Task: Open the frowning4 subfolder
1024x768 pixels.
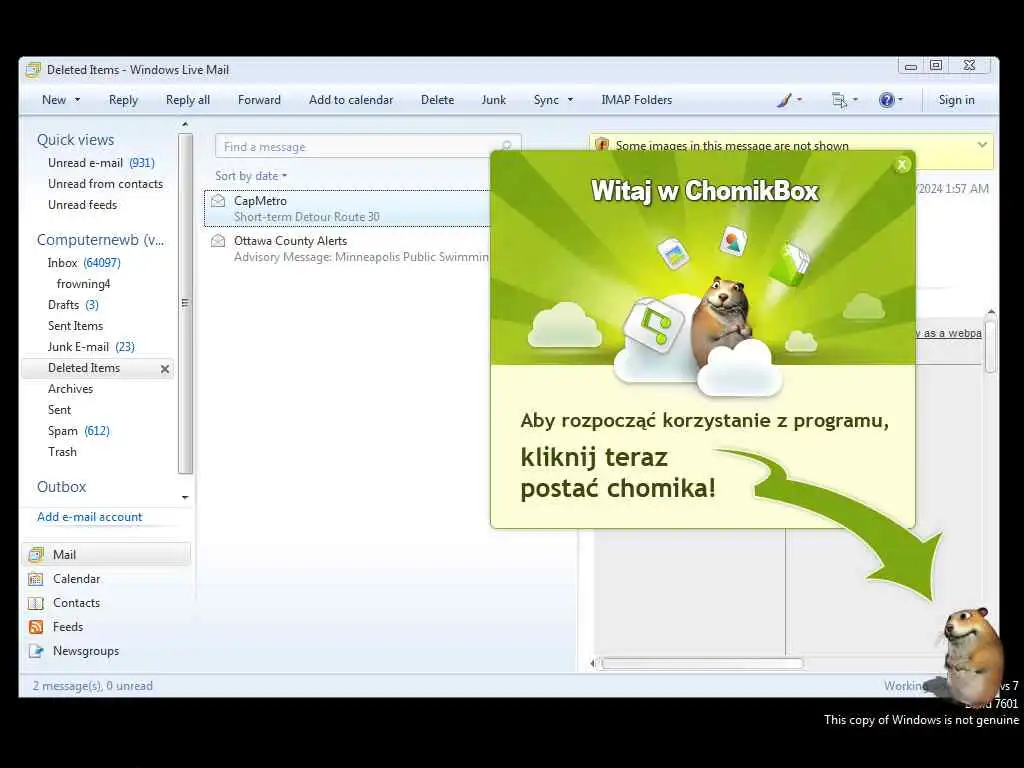Action: pyautogui.click(x=84, y=283)
